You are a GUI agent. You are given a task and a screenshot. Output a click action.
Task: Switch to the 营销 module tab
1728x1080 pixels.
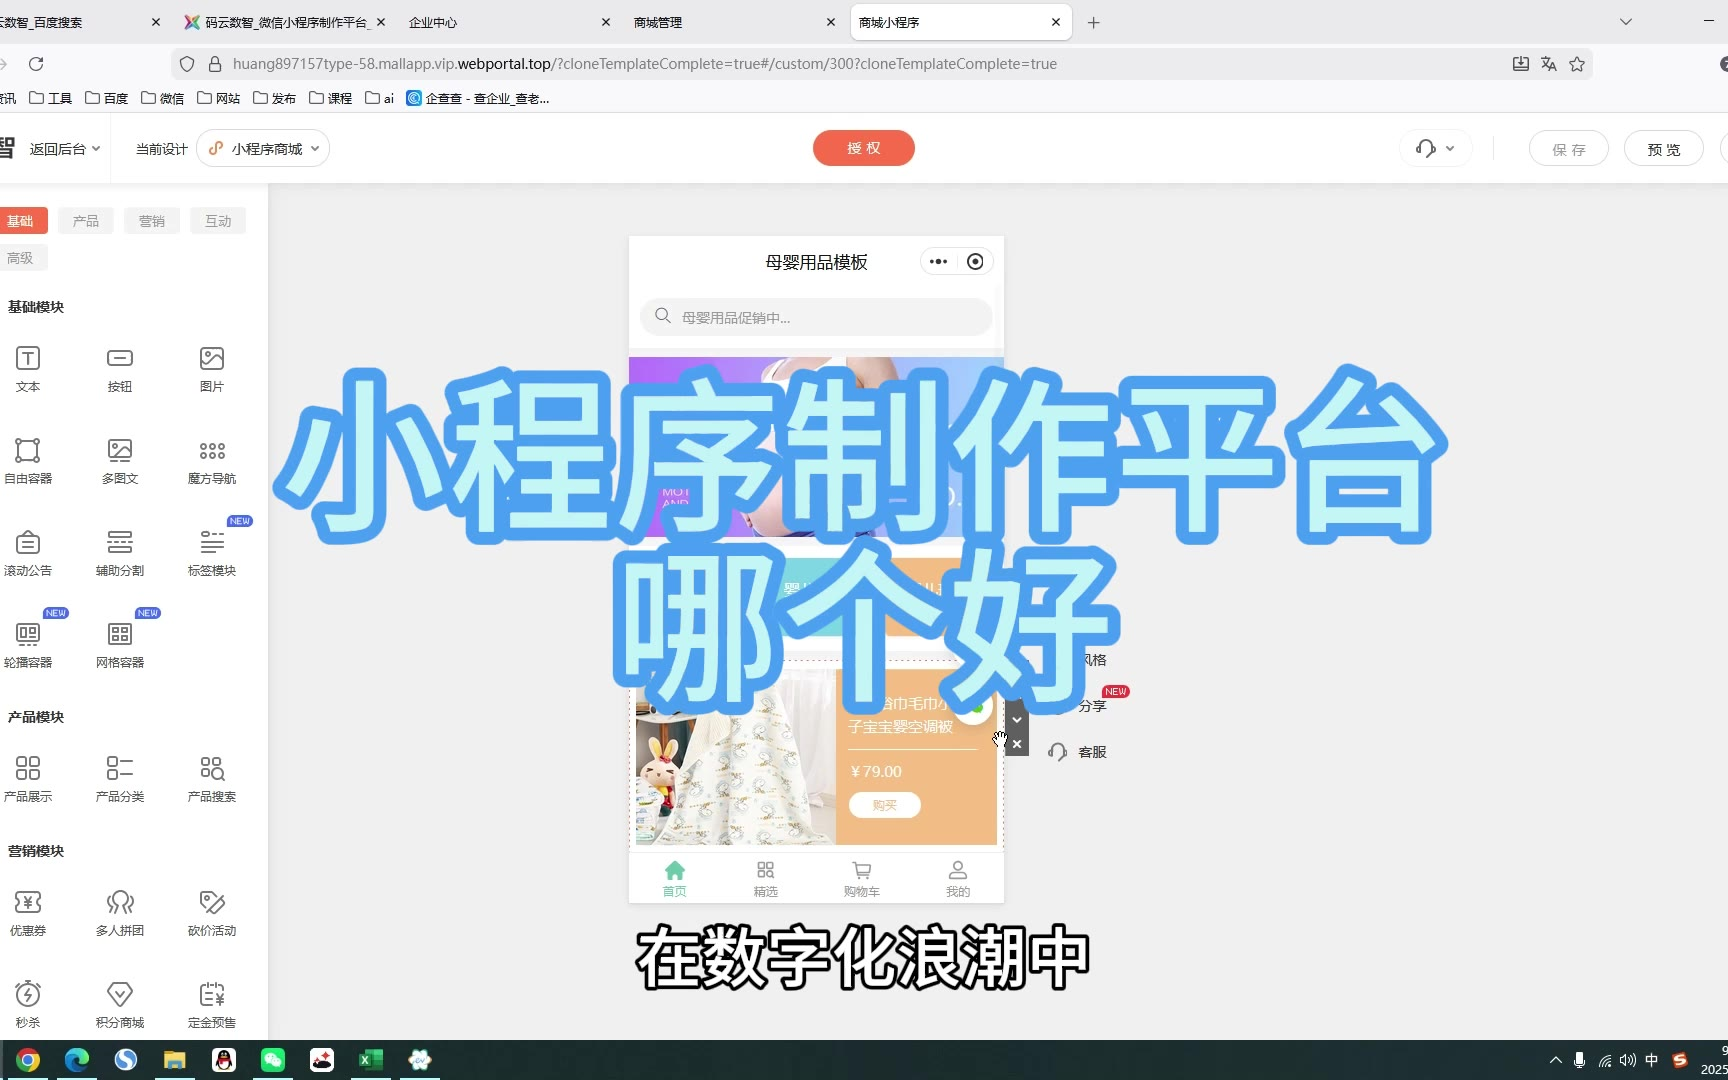[152, 221]
